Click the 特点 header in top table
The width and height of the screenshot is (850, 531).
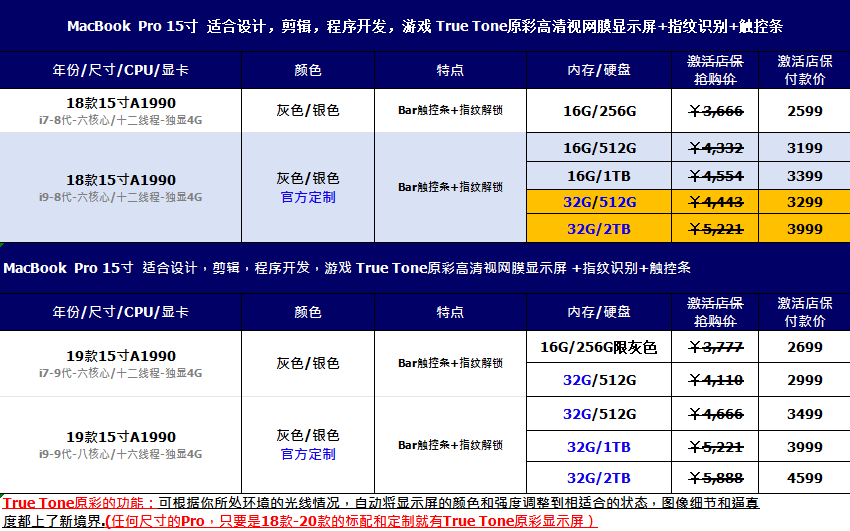click(450, 70)
